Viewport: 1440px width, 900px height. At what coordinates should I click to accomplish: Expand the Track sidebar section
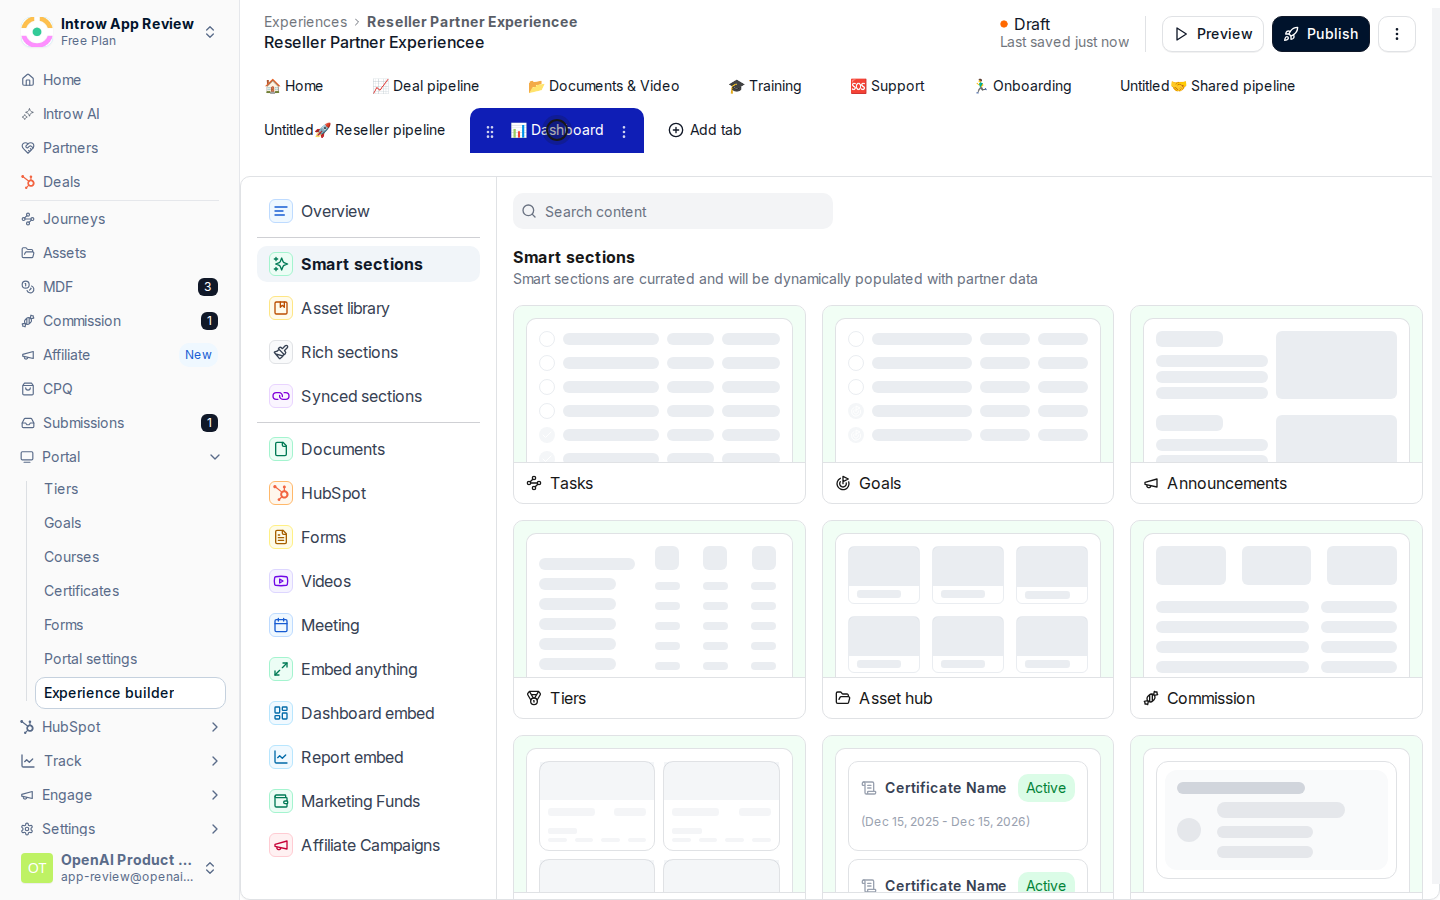pyautogui.click(x=215, y=761)
